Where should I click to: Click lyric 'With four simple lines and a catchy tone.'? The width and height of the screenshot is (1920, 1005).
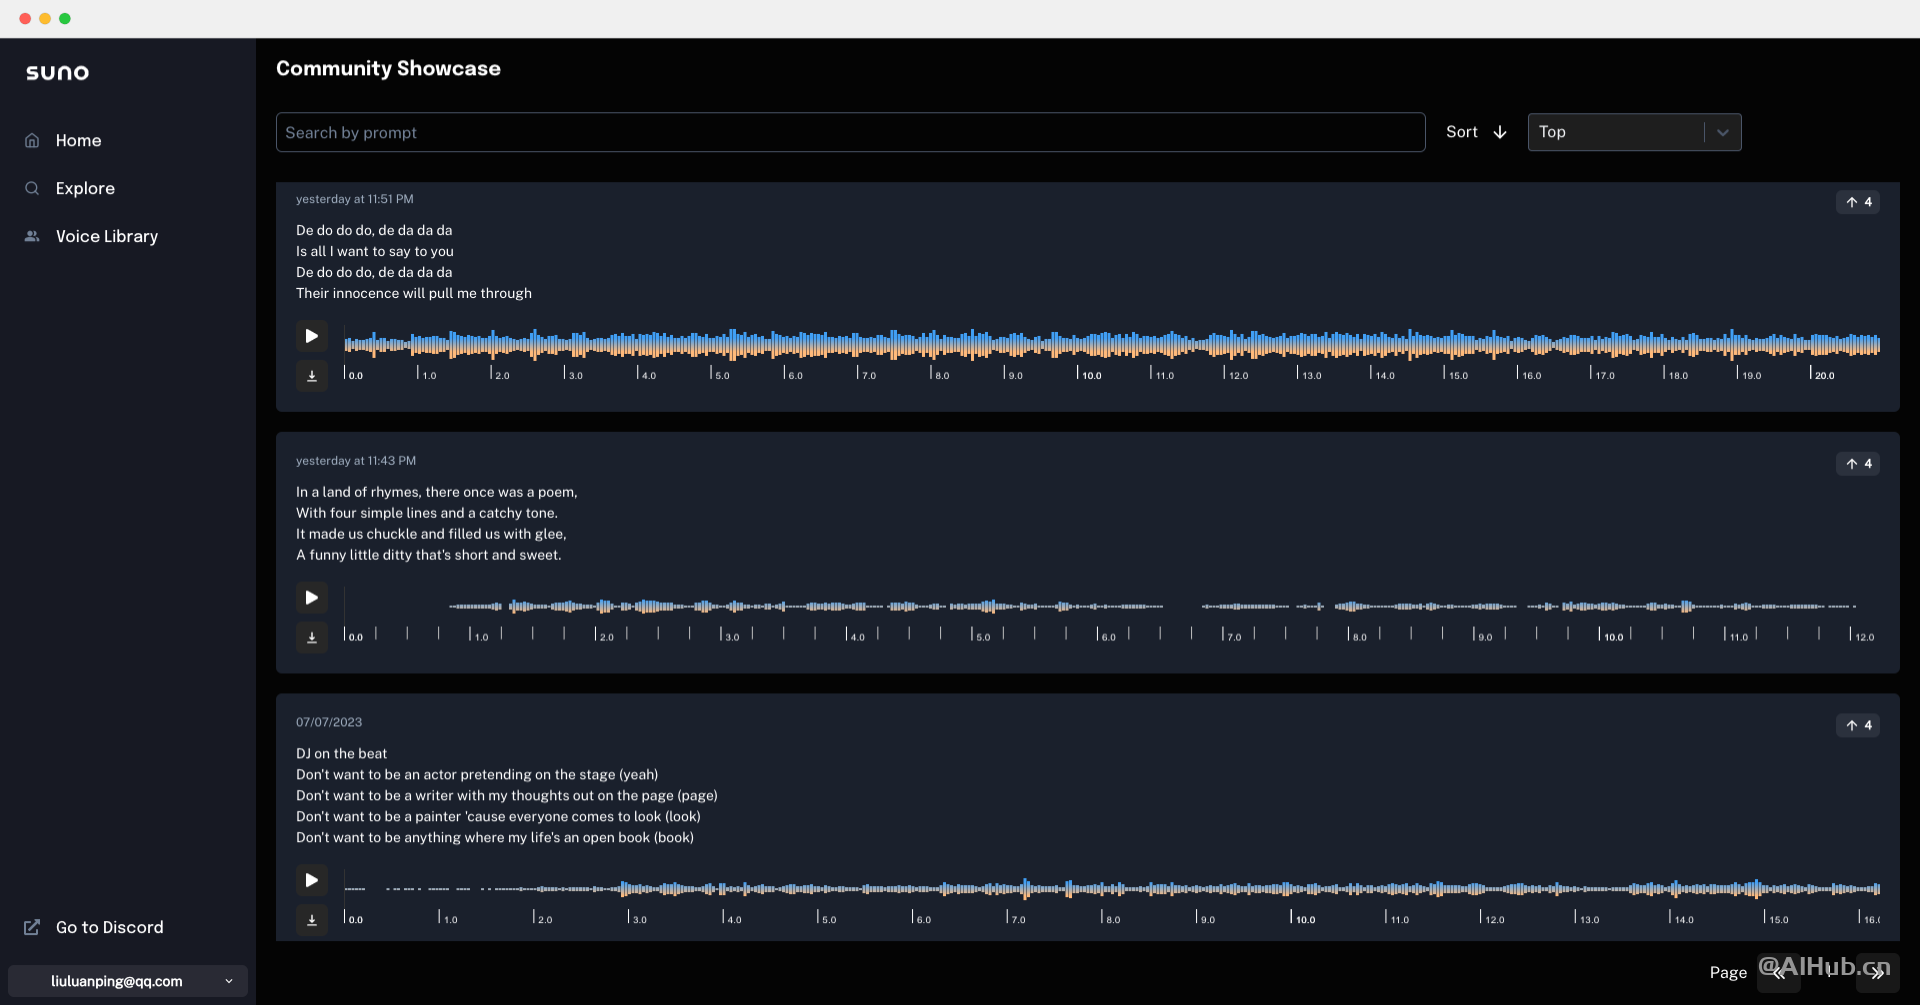coord(427,513)
